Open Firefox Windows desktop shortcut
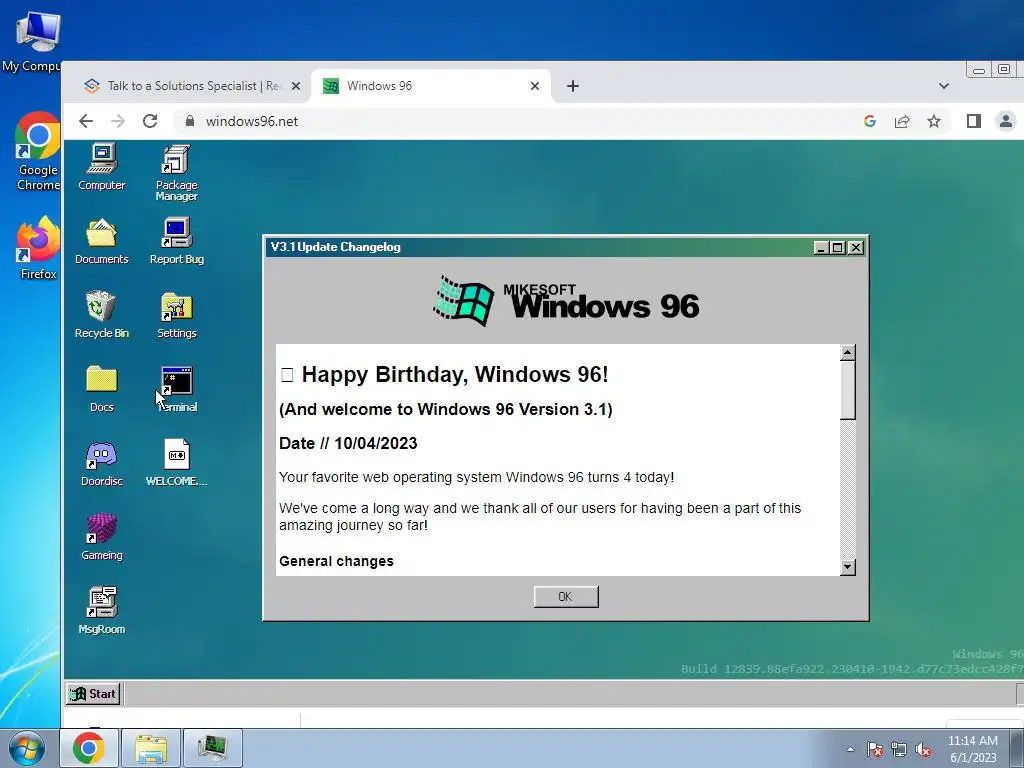The height and width of the screenshot is (768, 1024). tap(38, 248)
